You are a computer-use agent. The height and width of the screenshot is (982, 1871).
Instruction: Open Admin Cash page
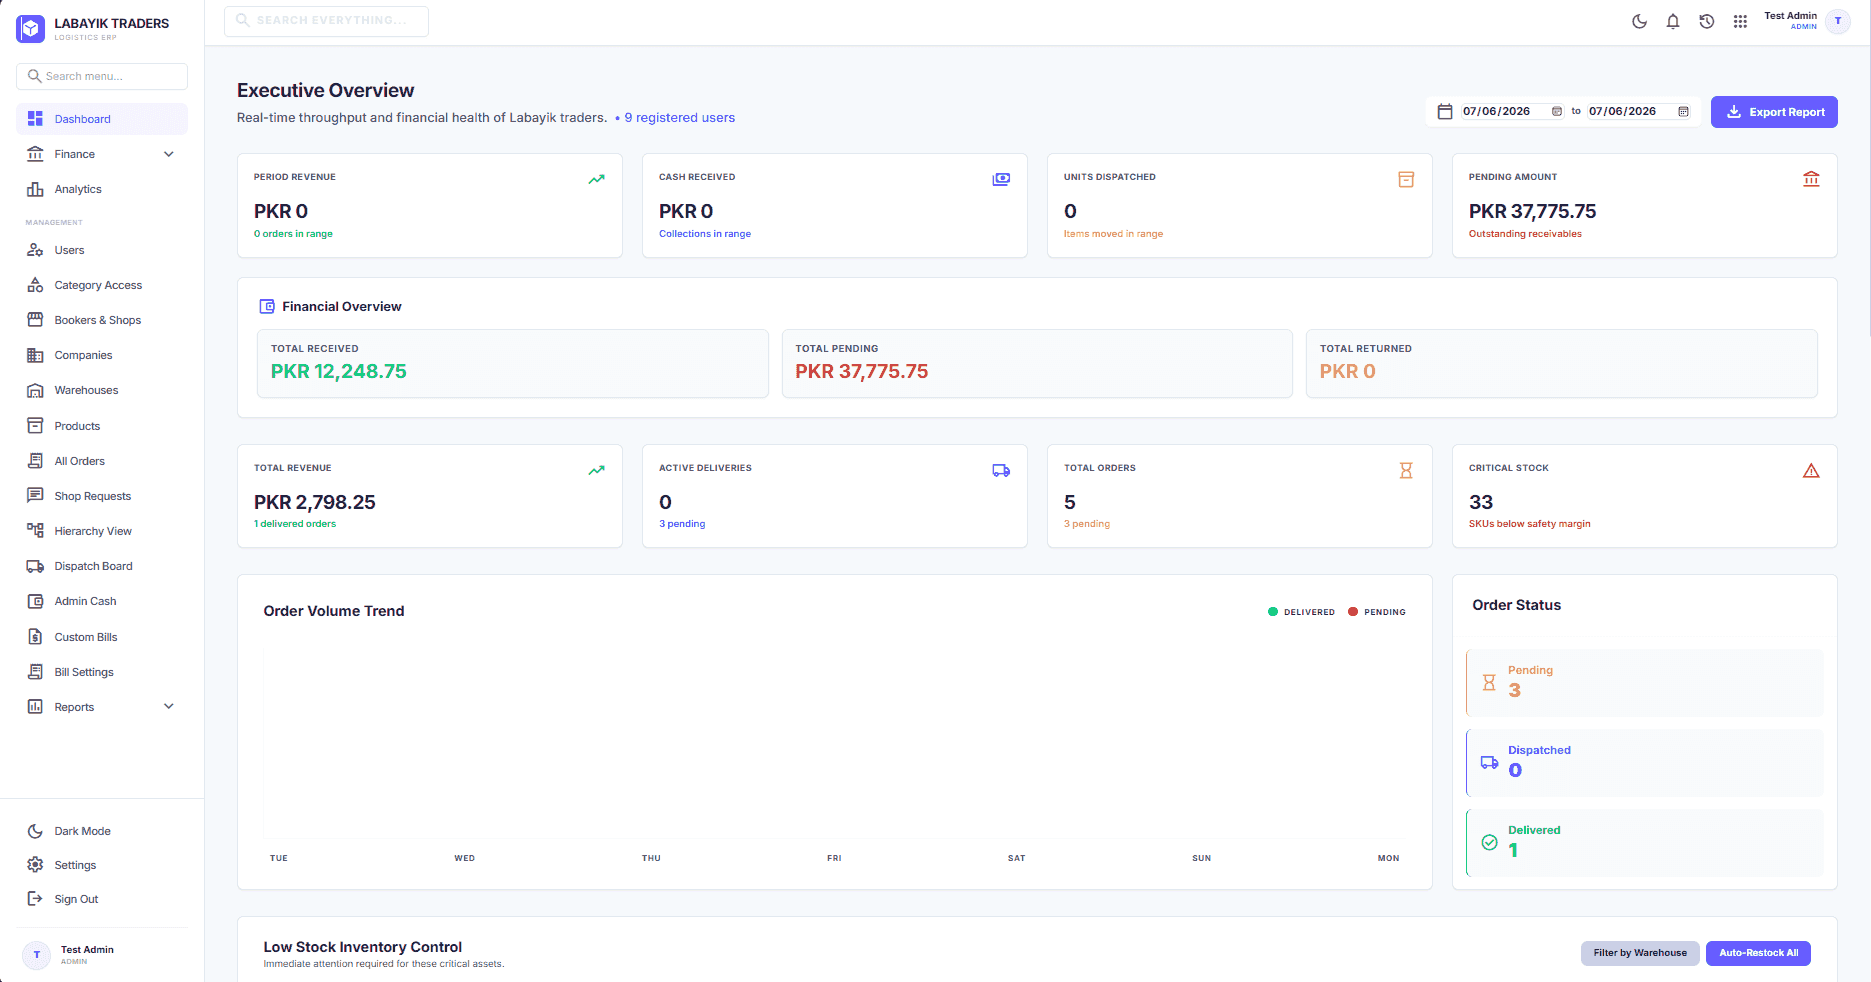[x=102, y=601]
